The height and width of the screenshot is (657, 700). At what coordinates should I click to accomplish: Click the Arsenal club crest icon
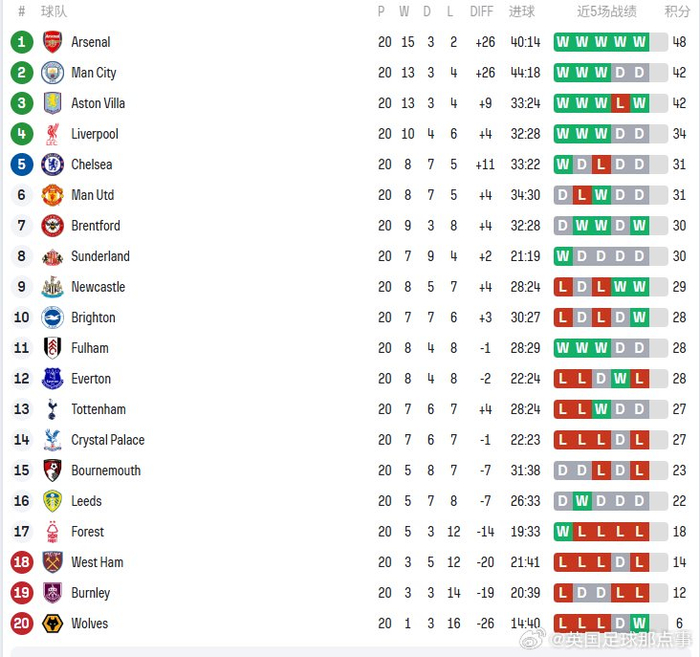[x=52, y=42]
